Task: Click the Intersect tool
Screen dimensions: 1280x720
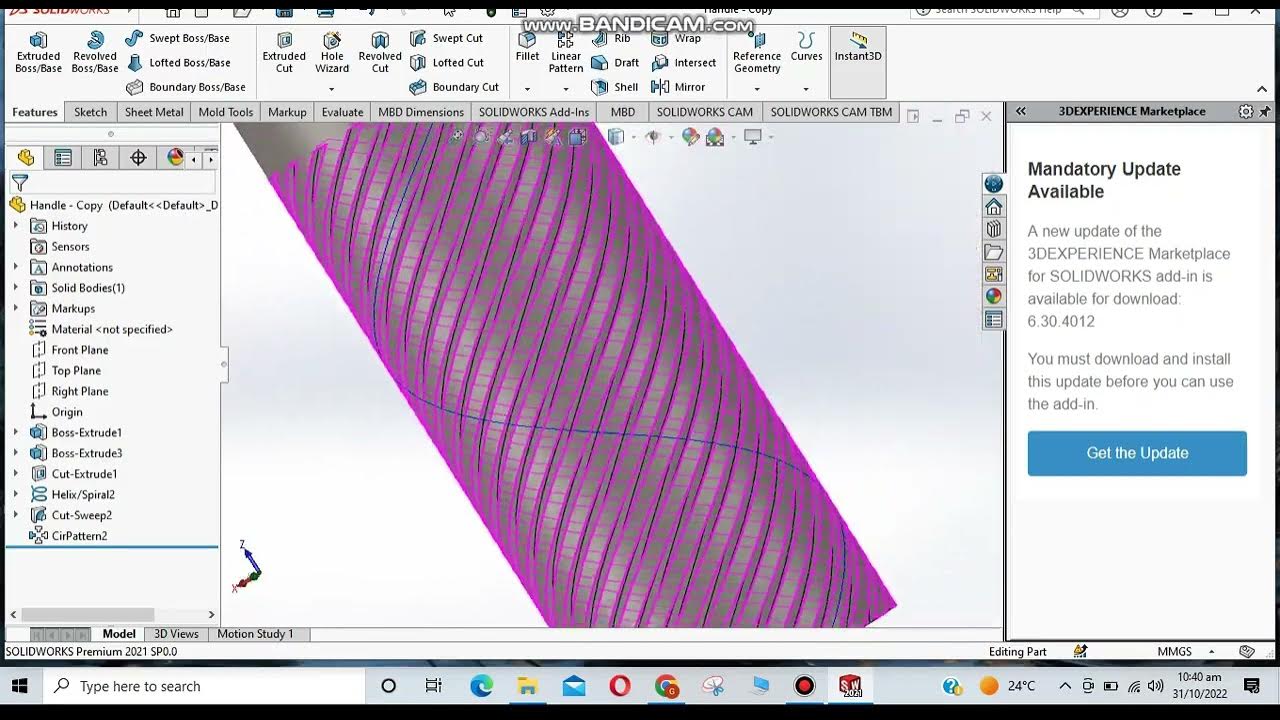Action: tap(684, 62)
